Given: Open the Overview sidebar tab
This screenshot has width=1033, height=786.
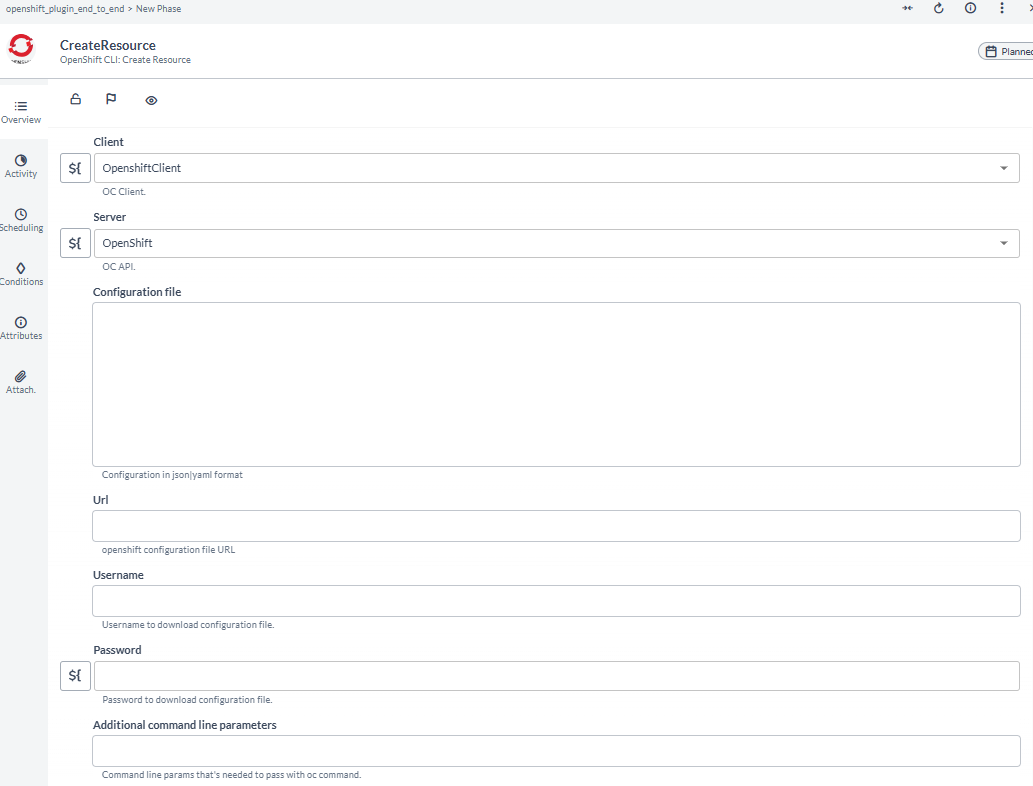Looking at the screenshot, I should (21, 112).
